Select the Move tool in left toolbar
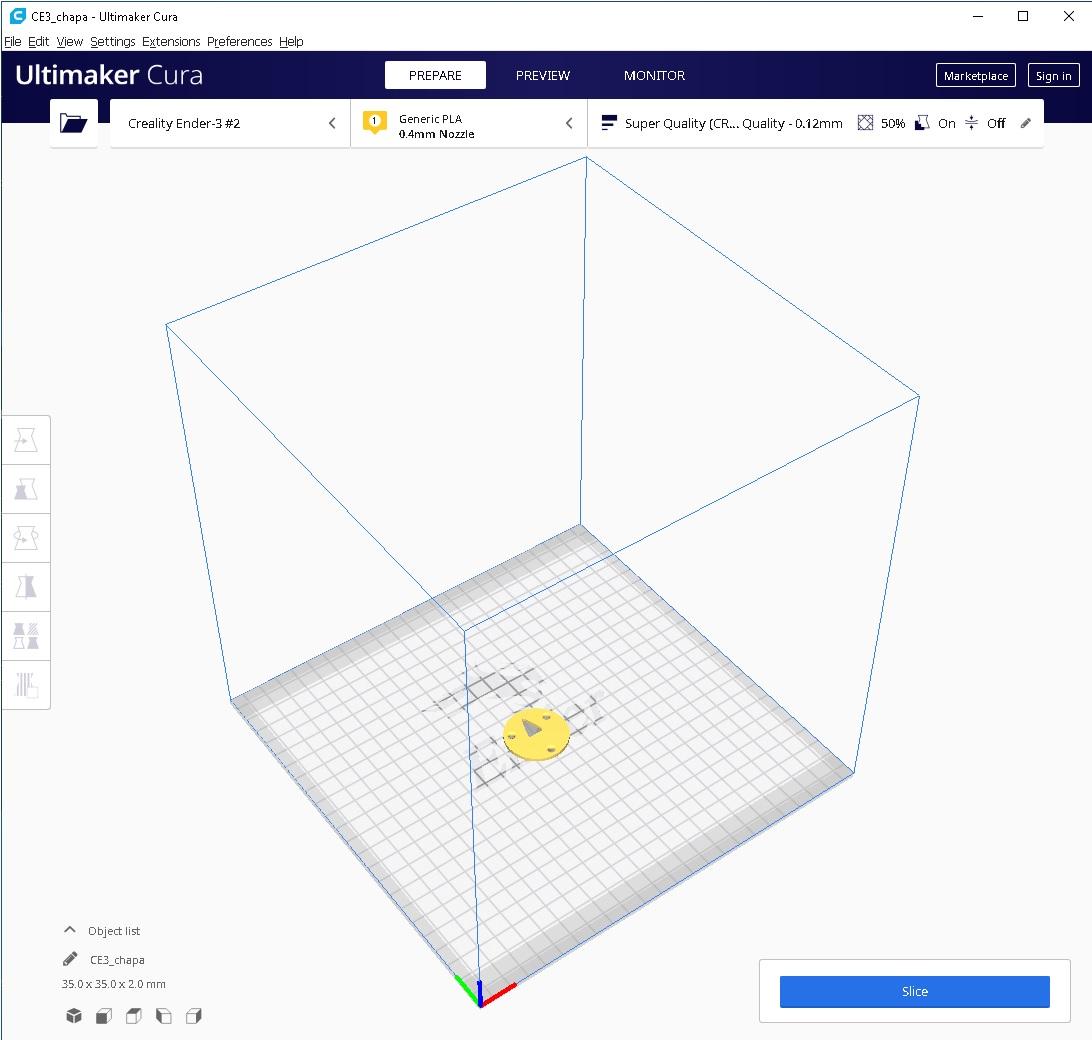 coord(26,440)
